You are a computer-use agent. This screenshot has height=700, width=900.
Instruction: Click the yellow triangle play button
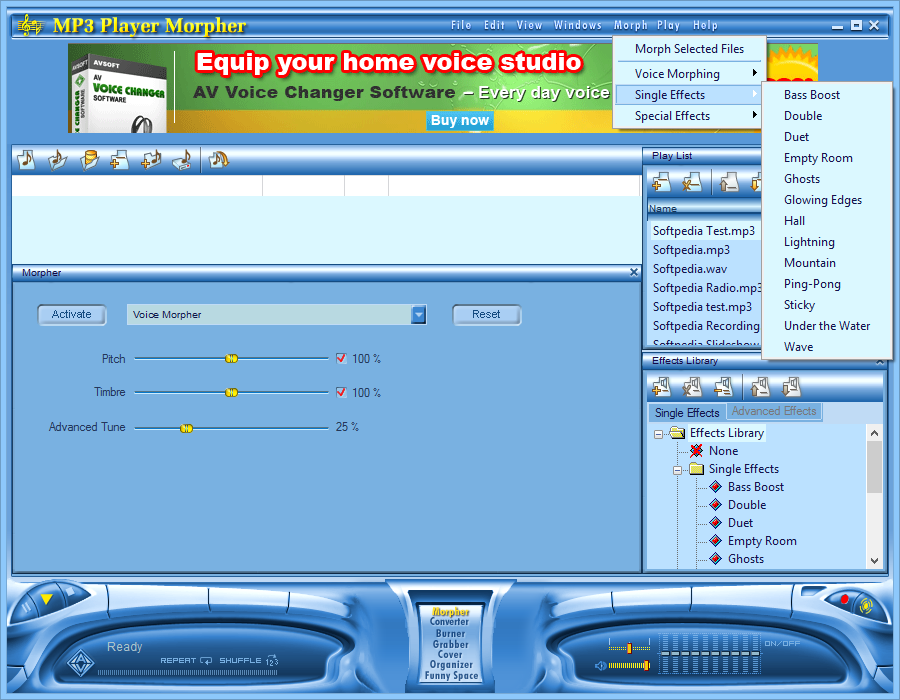(x=46, y=599)
